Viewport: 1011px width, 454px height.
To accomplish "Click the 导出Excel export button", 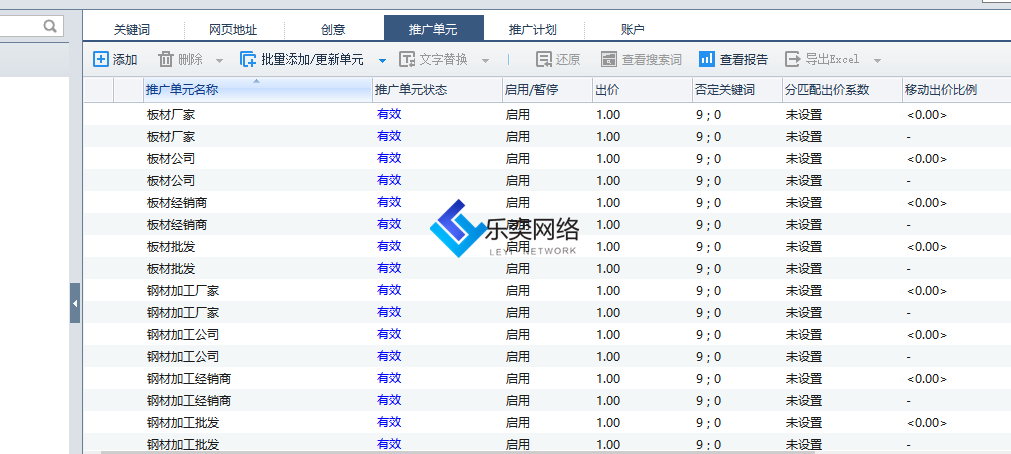I will click(822, 59).
